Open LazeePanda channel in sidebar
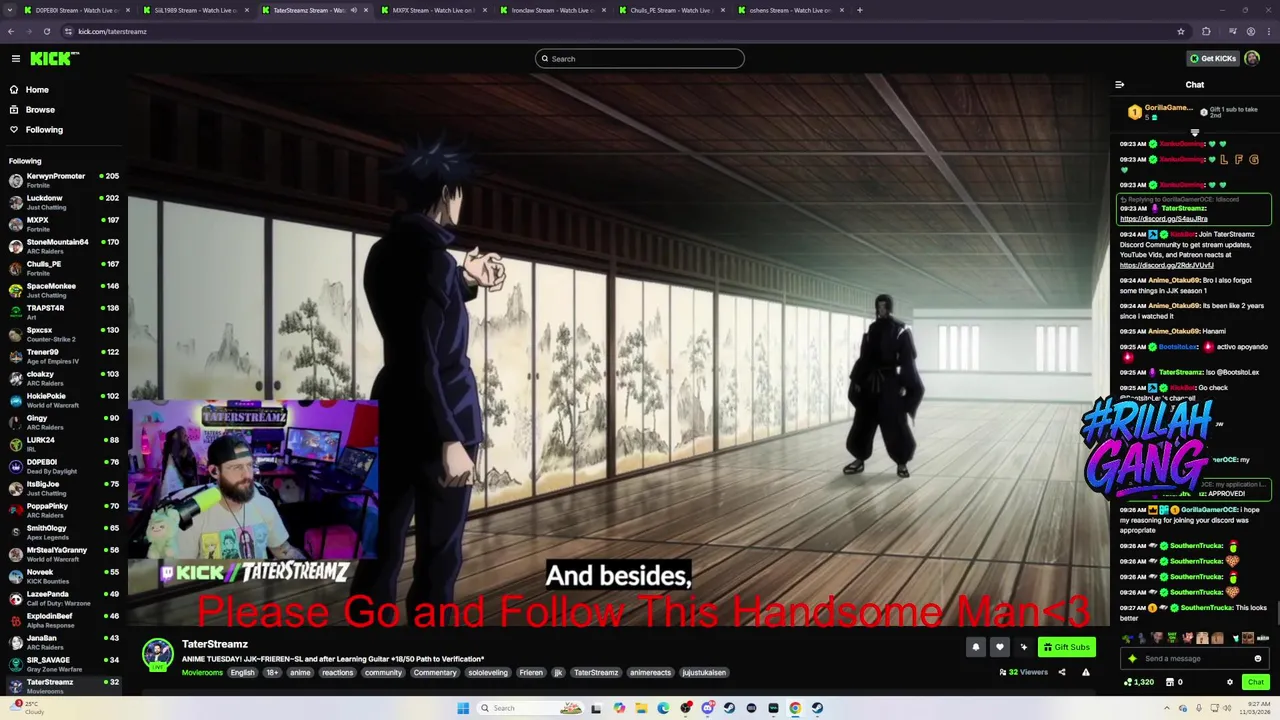1280x720 pixels. [x=63, y=598]
